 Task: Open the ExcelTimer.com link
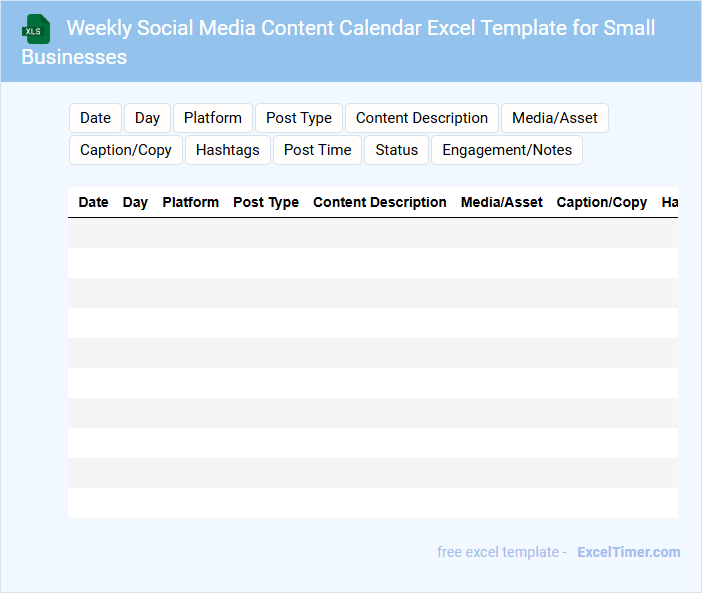point(628,552)
